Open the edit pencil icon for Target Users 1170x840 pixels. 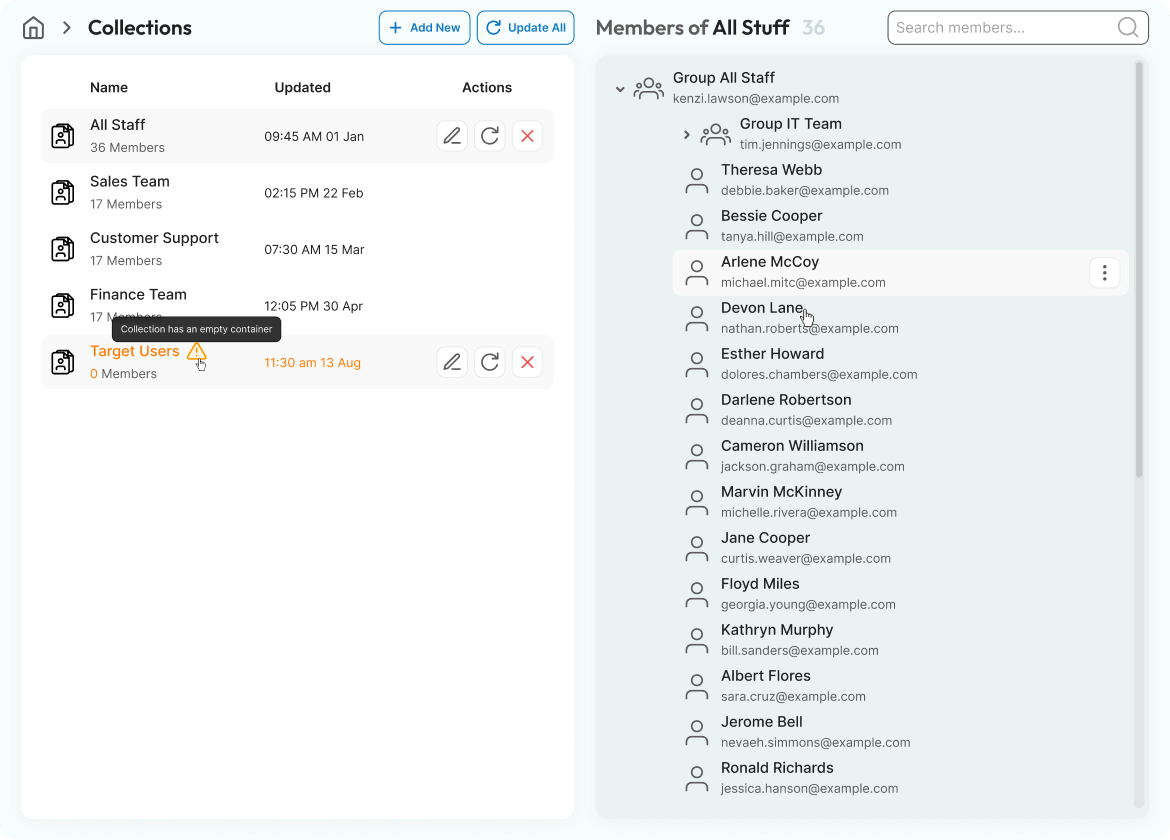coord(452,361)
